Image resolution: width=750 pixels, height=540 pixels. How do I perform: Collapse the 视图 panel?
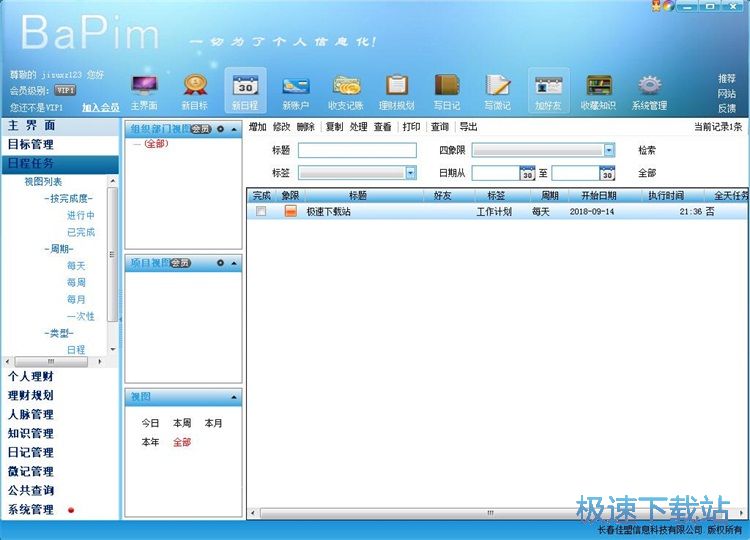pyautogui.click(x=234, y=397)
